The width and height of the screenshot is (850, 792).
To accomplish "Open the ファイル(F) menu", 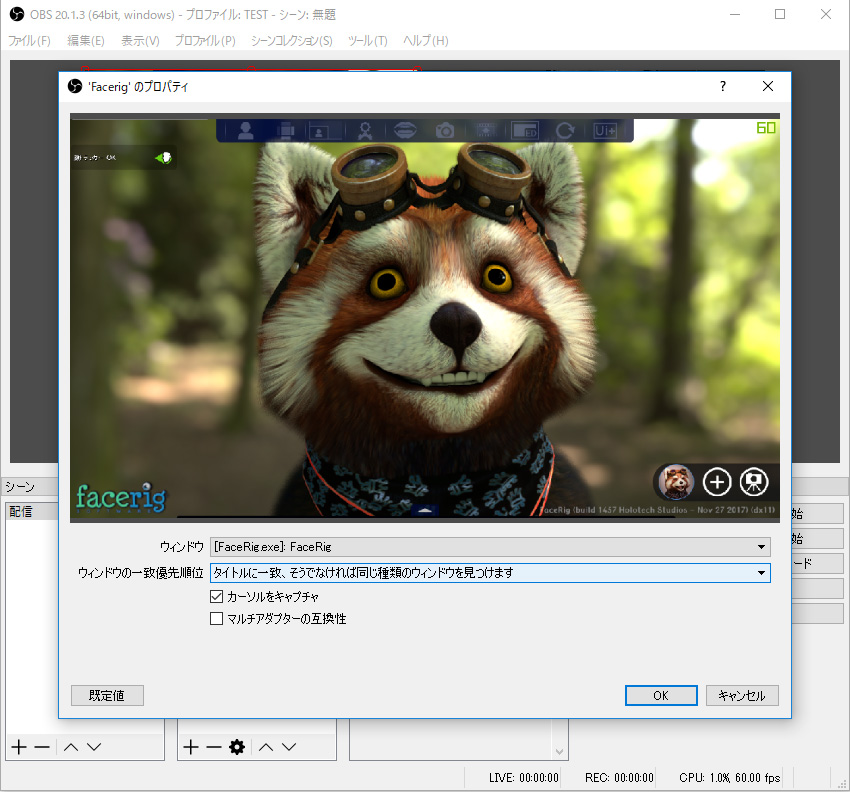I will pyautogui.click(x=29, y=41).
